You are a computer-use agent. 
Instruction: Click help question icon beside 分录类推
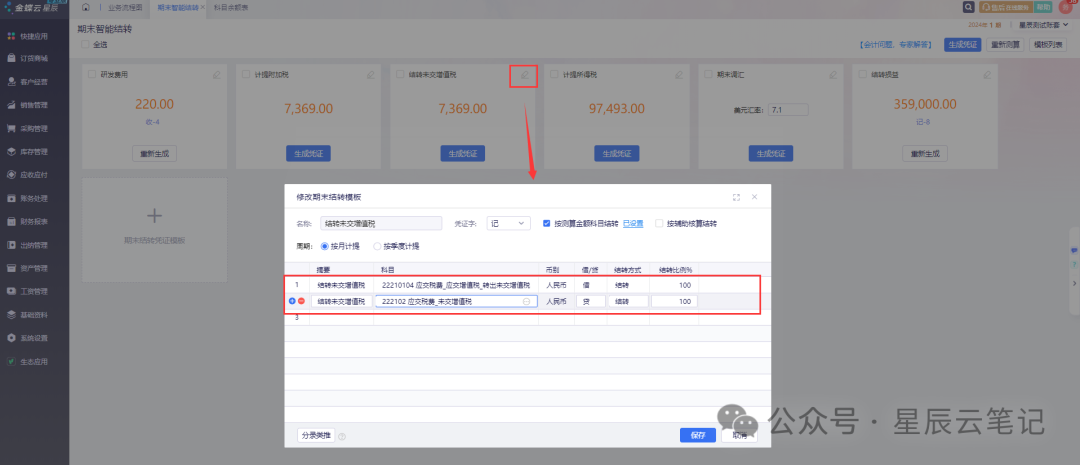pos(342,436)
